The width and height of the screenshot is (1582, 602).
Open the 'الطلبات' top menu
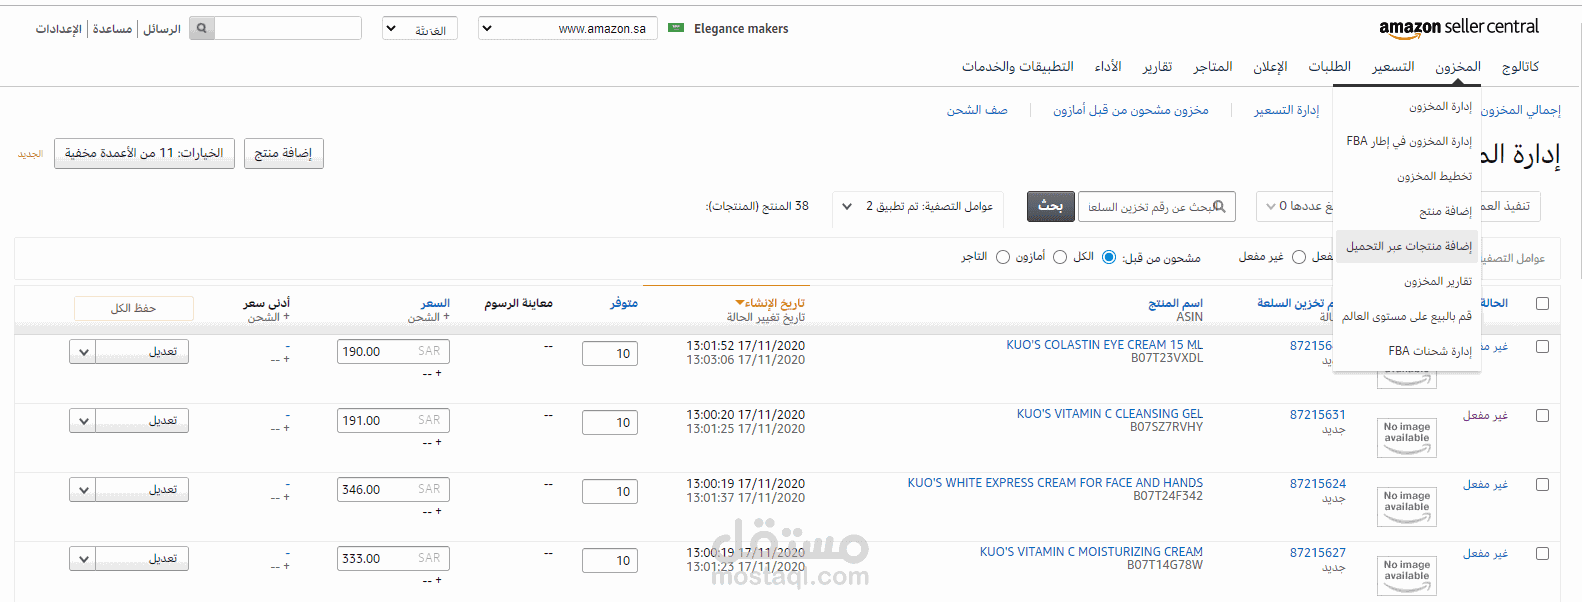click(x=1329, y=67)
